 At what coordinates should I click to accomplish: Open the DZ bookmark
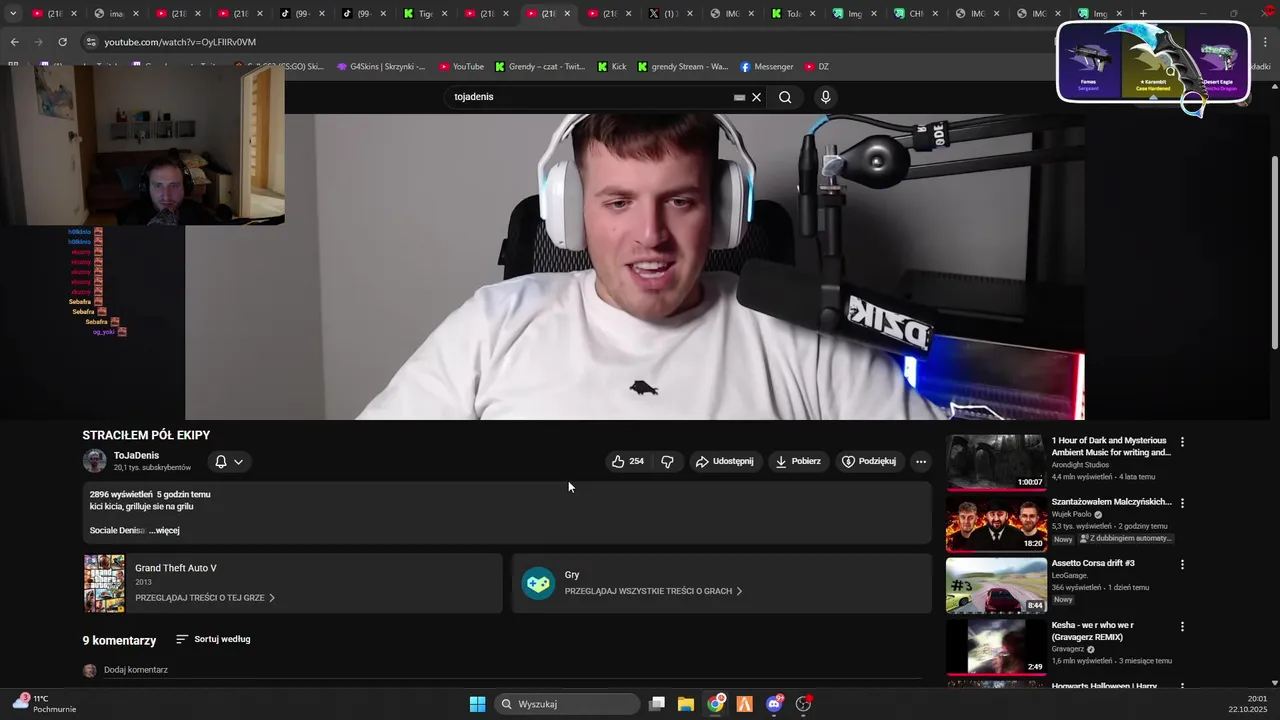pos(816,67)
